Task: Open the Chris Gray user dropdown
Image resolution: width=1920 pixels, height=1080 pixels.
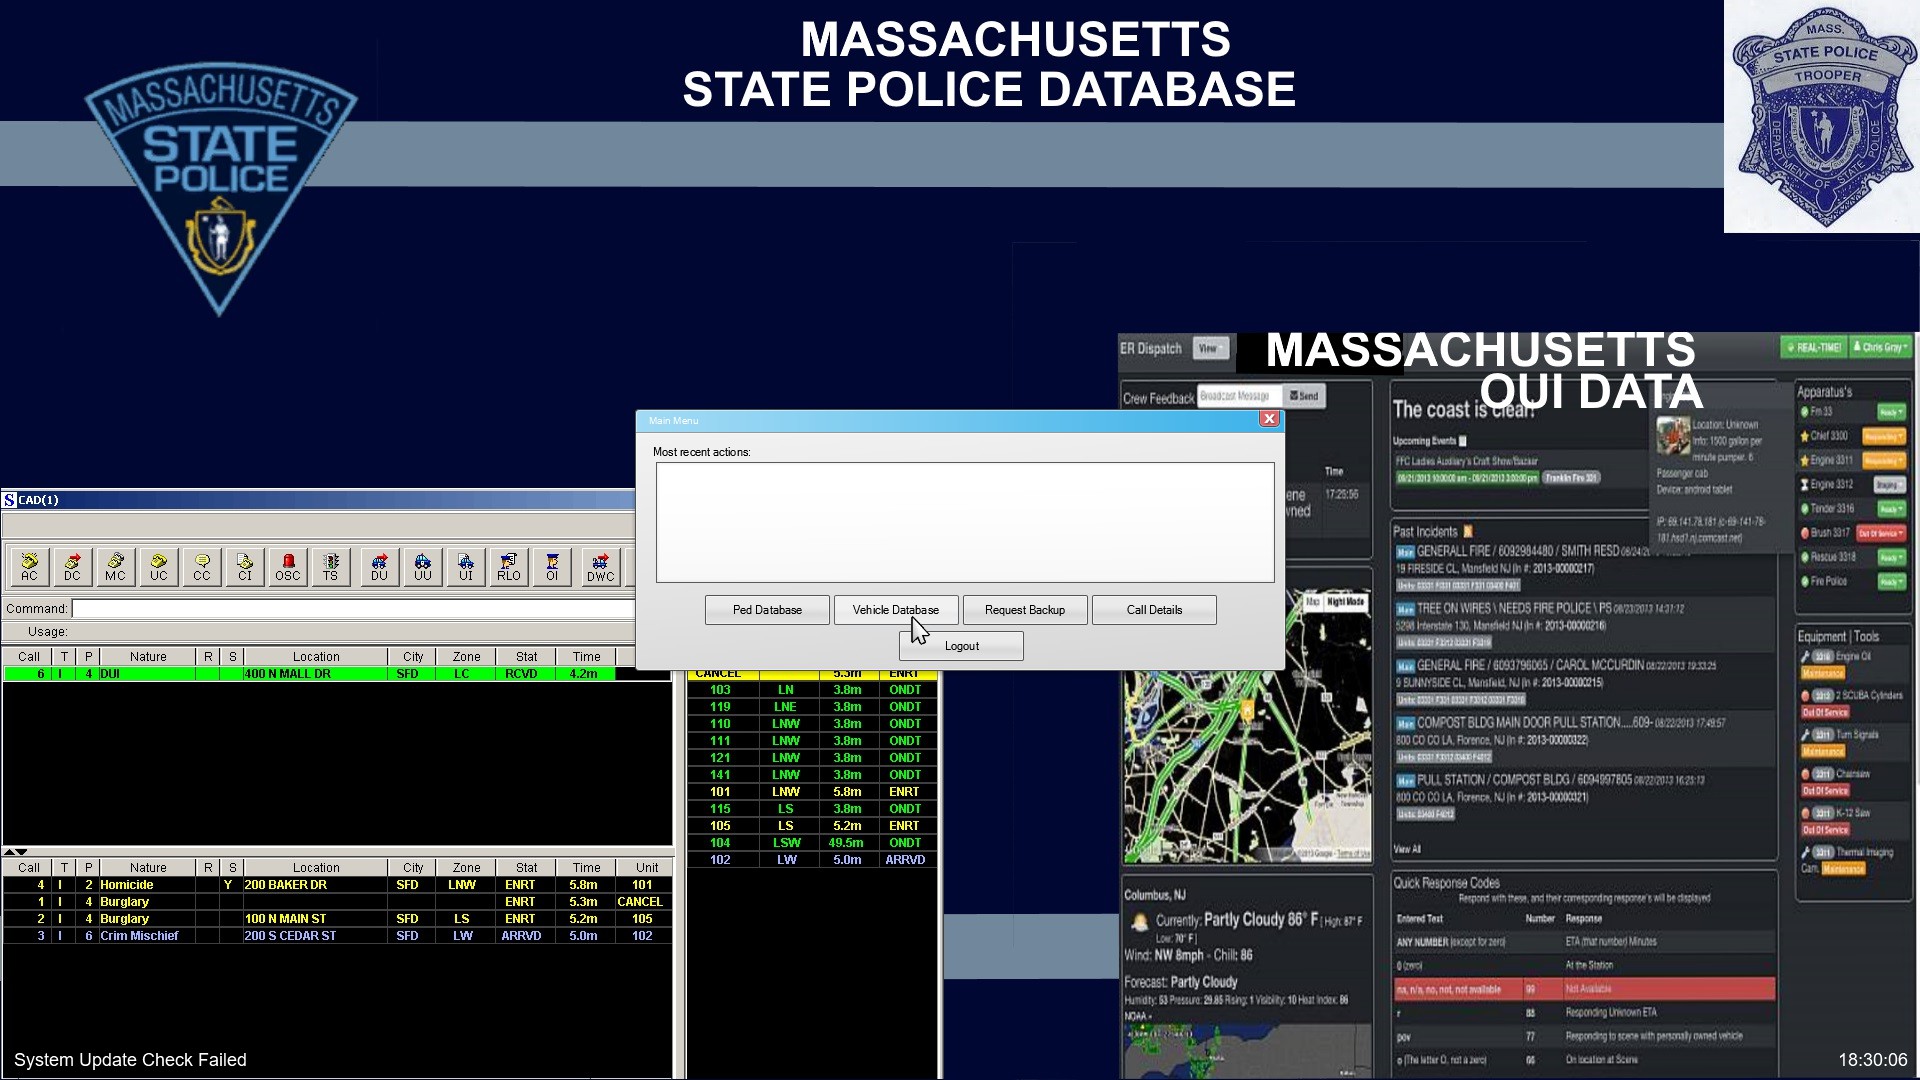Action: (1880, 348)
